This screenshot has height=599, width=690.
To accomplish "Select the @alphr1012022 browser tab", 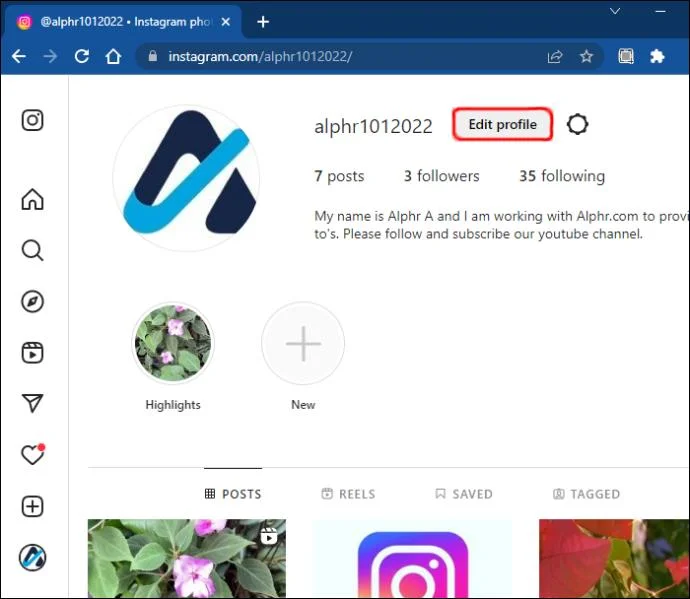I will point(123,22).
